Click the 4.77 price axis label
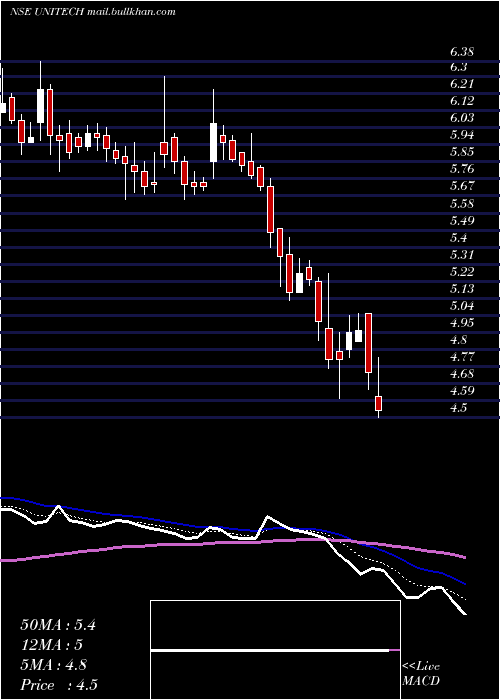This screenshot has width=500, height=700. 462,357
